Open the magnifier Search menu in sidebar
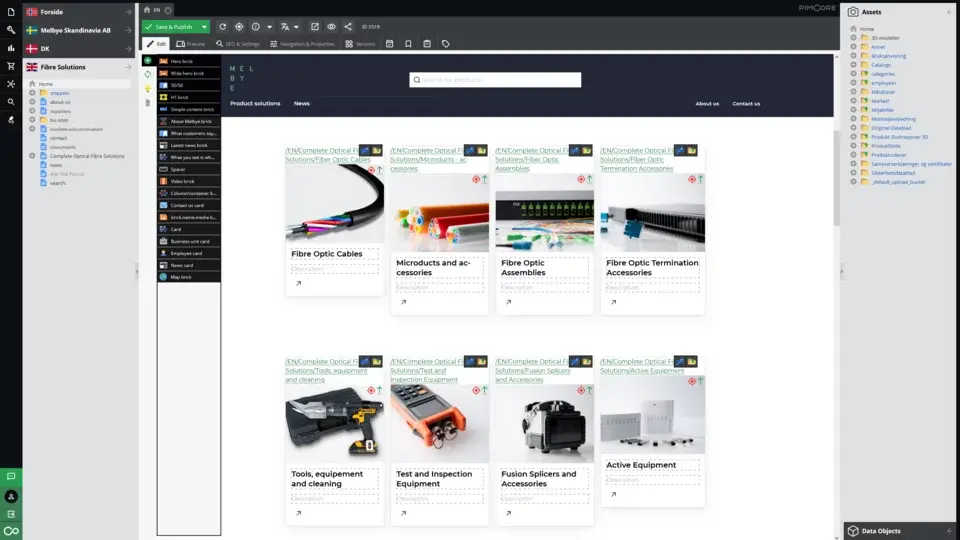Image resolution: width=960 pixels, height=540 pixels. [11, 102]
